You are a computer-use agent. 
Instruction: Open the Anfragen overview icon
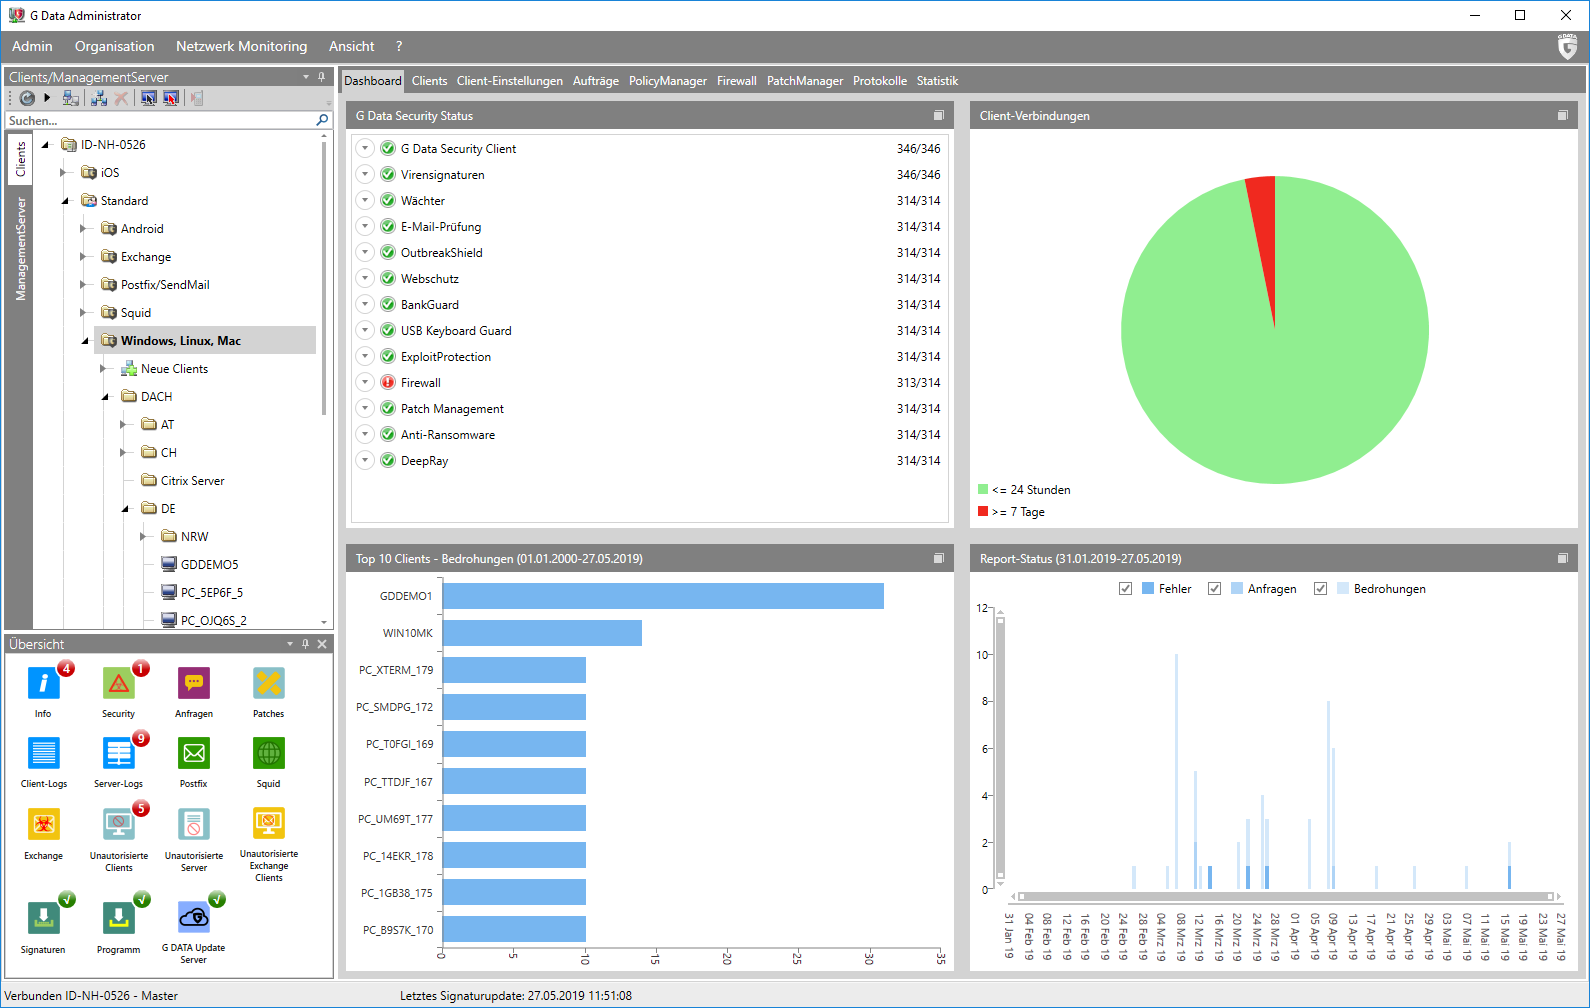(x=194, y=684)
